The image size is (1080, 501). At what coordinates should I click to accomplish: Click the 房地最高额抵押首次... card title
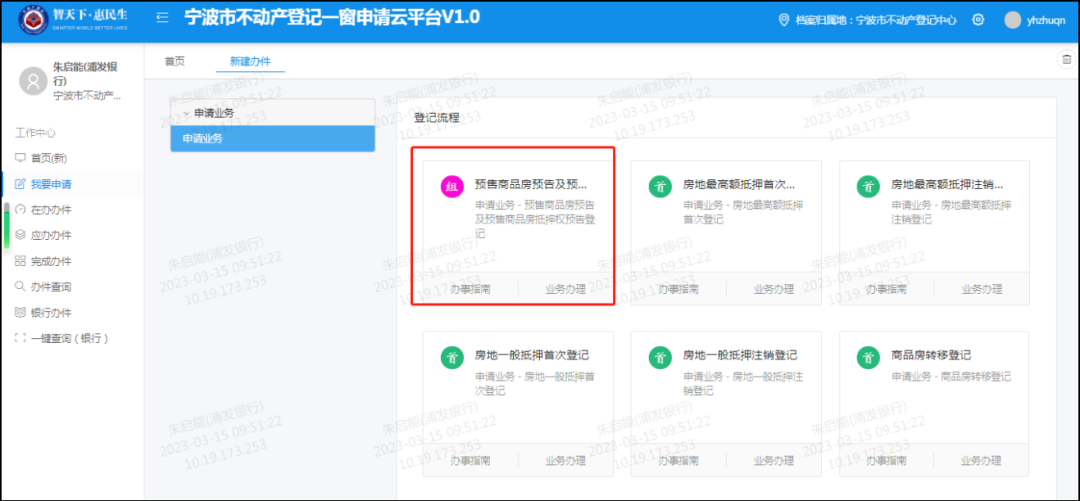pos(739,185)
